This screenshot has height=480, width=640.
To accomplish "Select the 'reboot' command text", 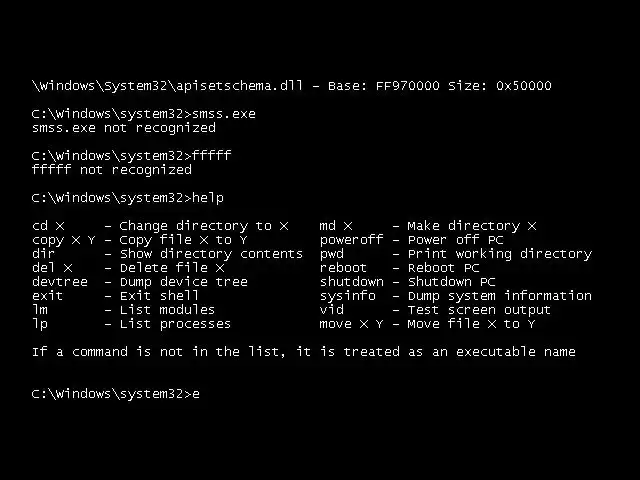I will (x=343, y=268).
